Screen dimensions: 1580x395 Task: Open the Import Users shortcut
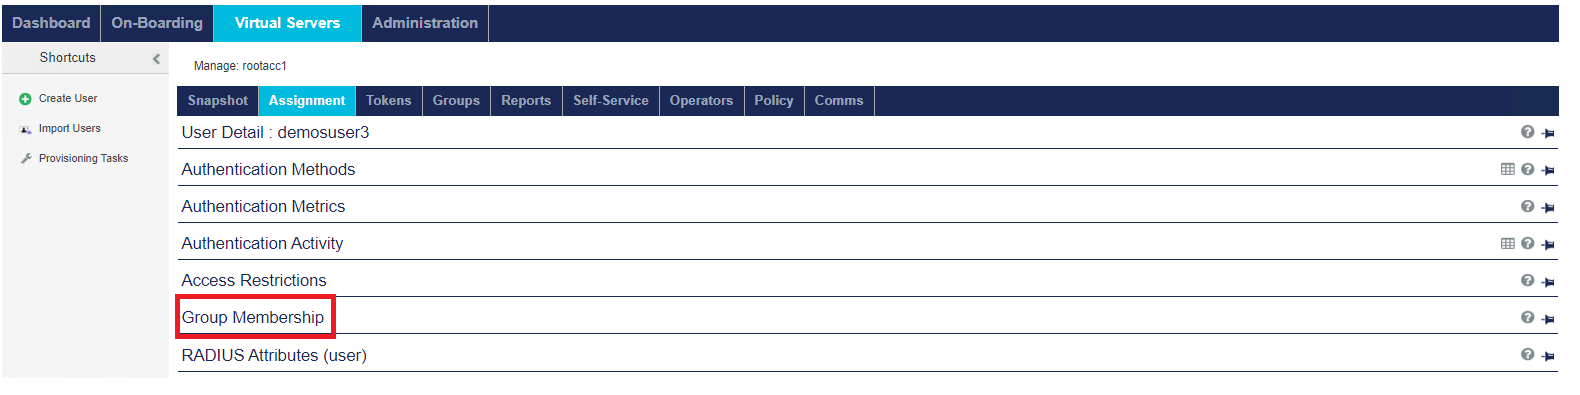(69, 128)
